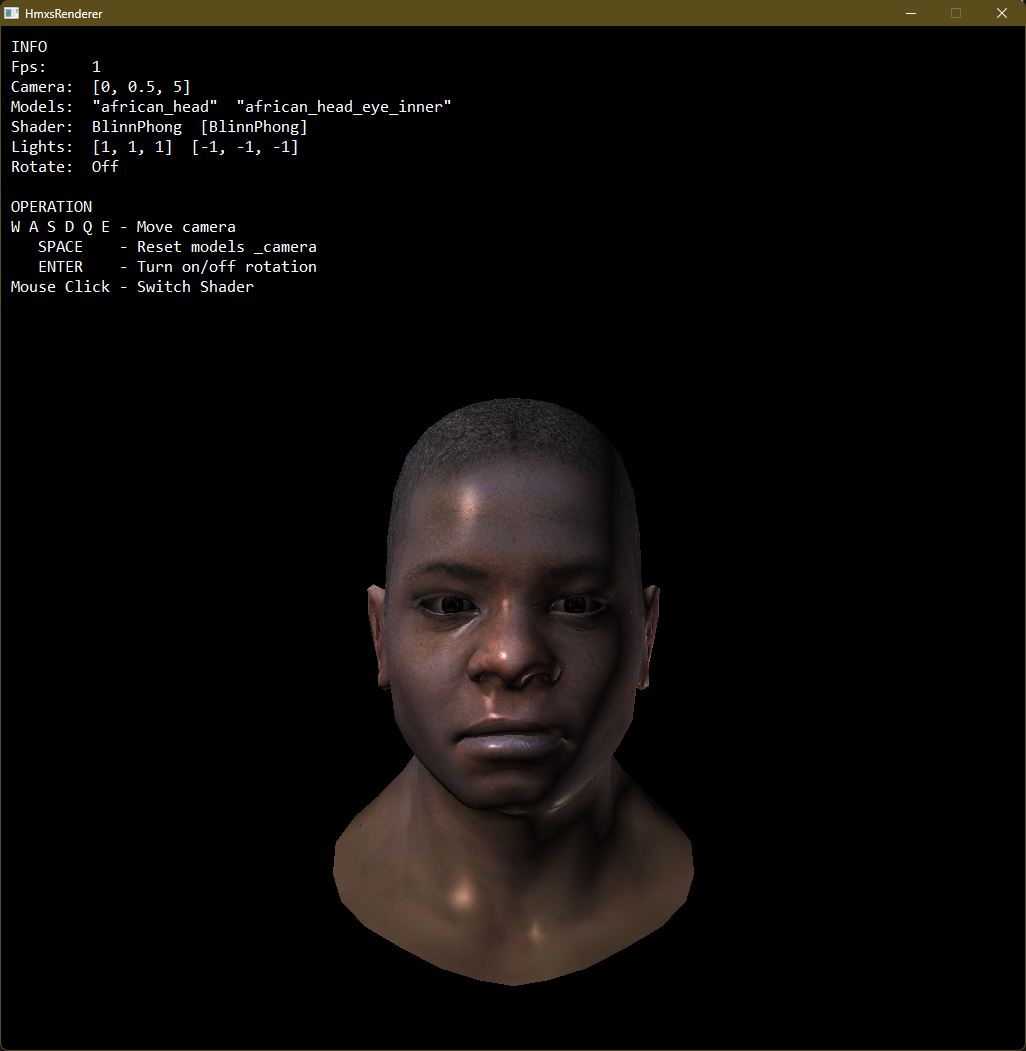Screen dimensions: 1026x1051
Task: Minimize the HmxsRenderer window
Action: pos(911,13)
